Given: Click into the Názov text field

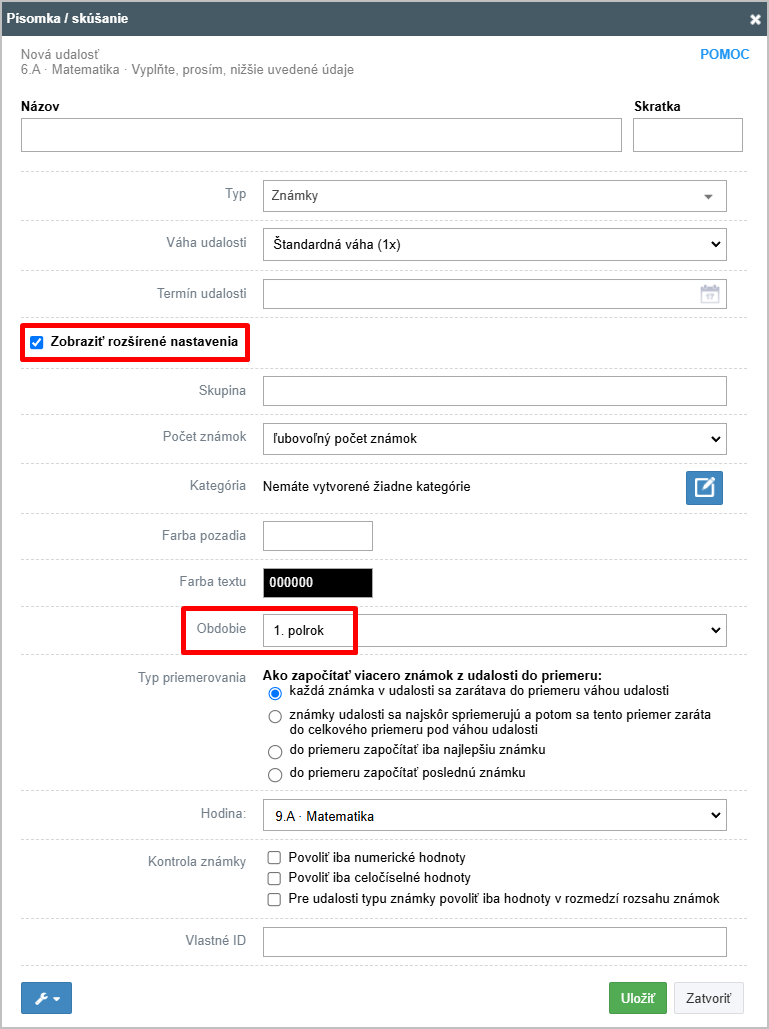Looking at the screenshot, I should 321,135.
